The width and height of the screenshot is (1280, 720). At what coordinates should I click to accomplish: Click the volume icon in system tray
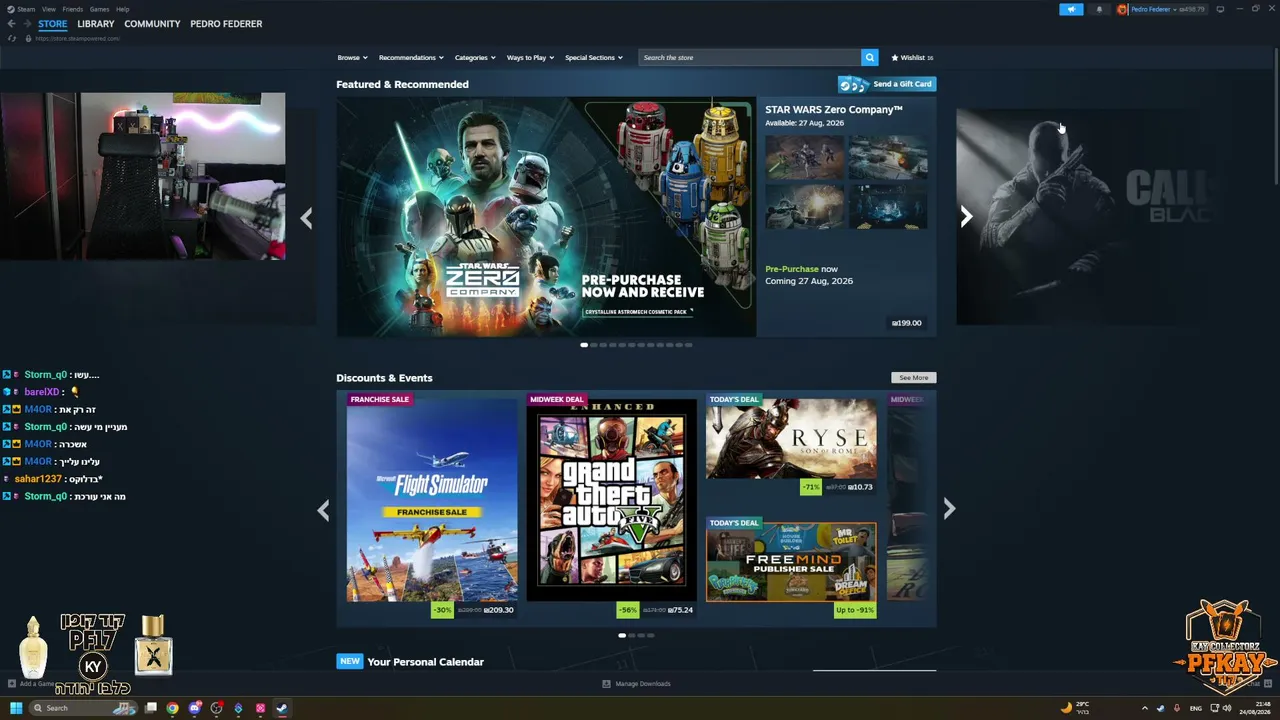pyautogui.click(x=1227, y=708)
